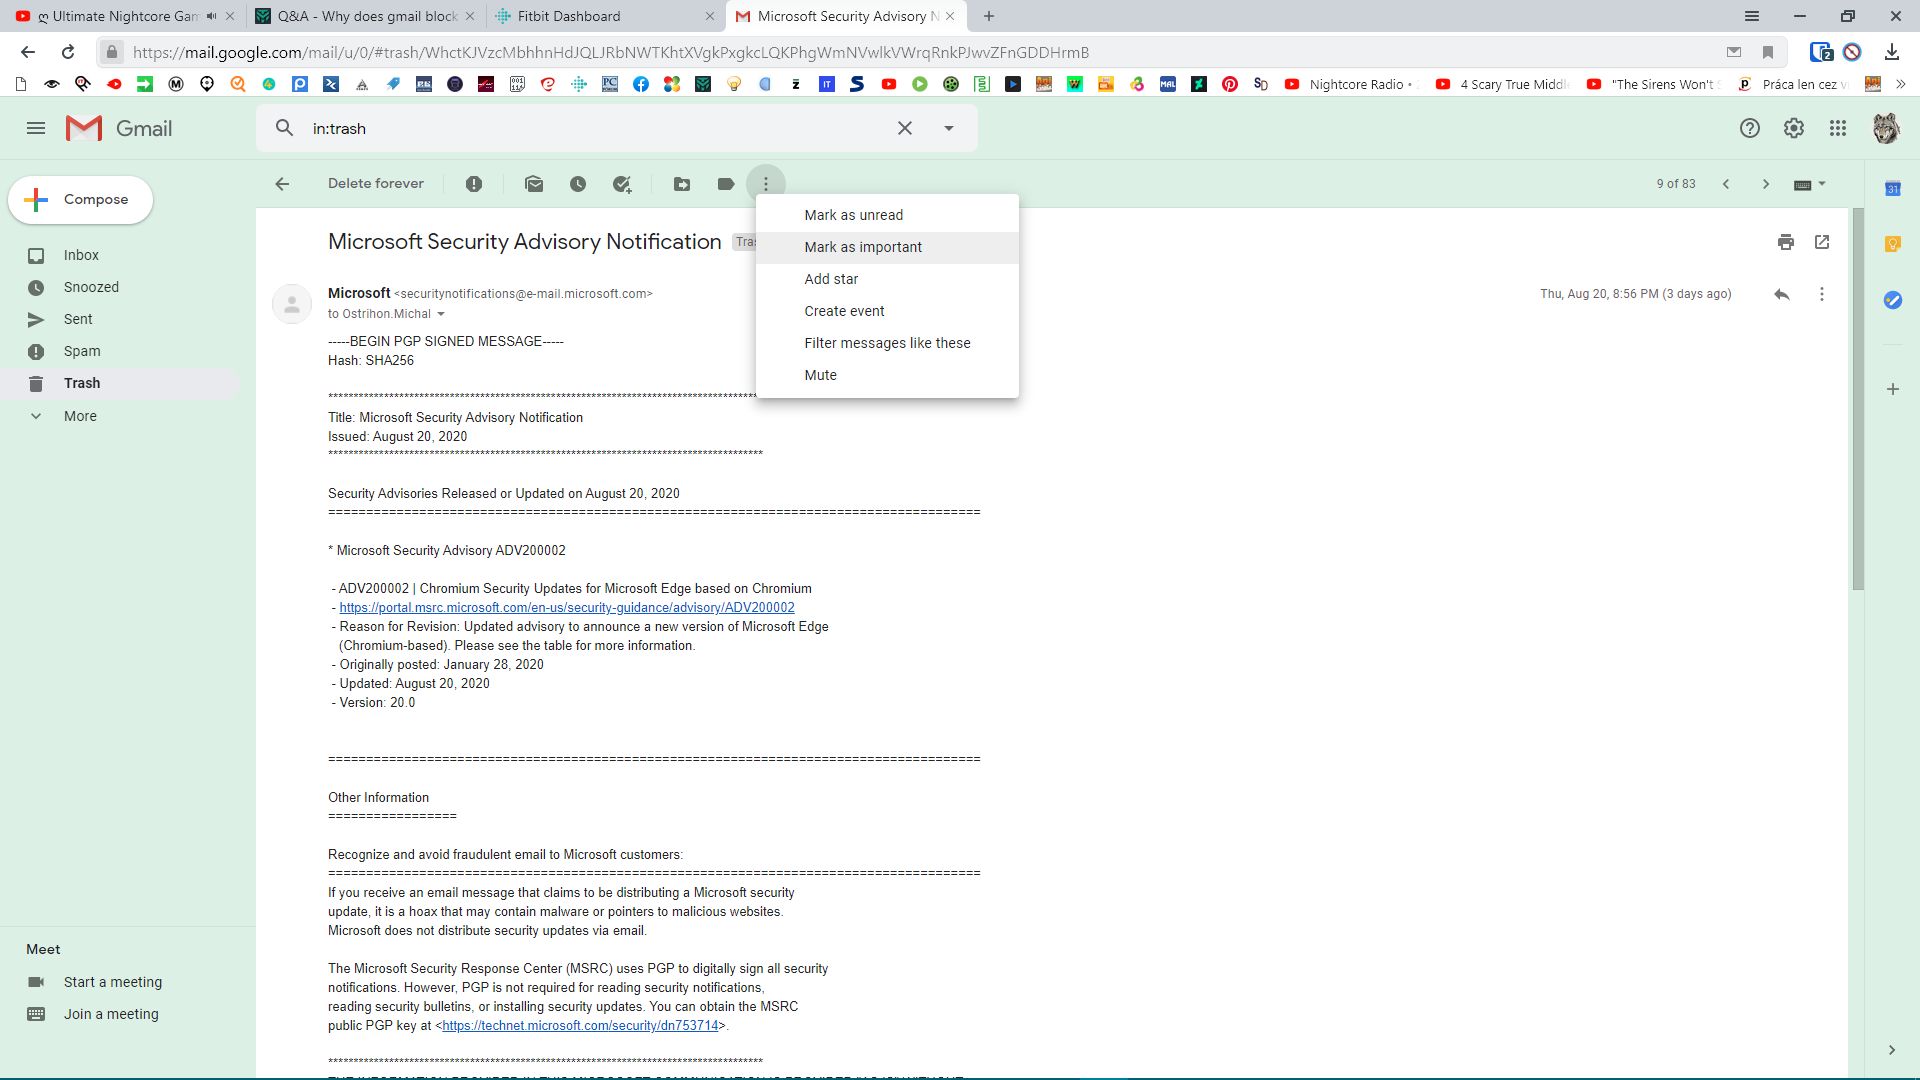
Task: Click the Snooze clock icon in toolbar
Action: 578,184
